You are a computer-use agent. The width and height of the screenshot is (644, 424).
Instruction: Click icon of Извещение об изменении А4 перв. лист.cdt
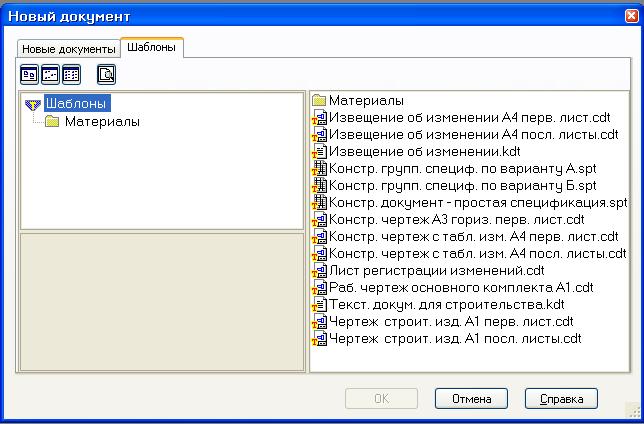[319, 118]
